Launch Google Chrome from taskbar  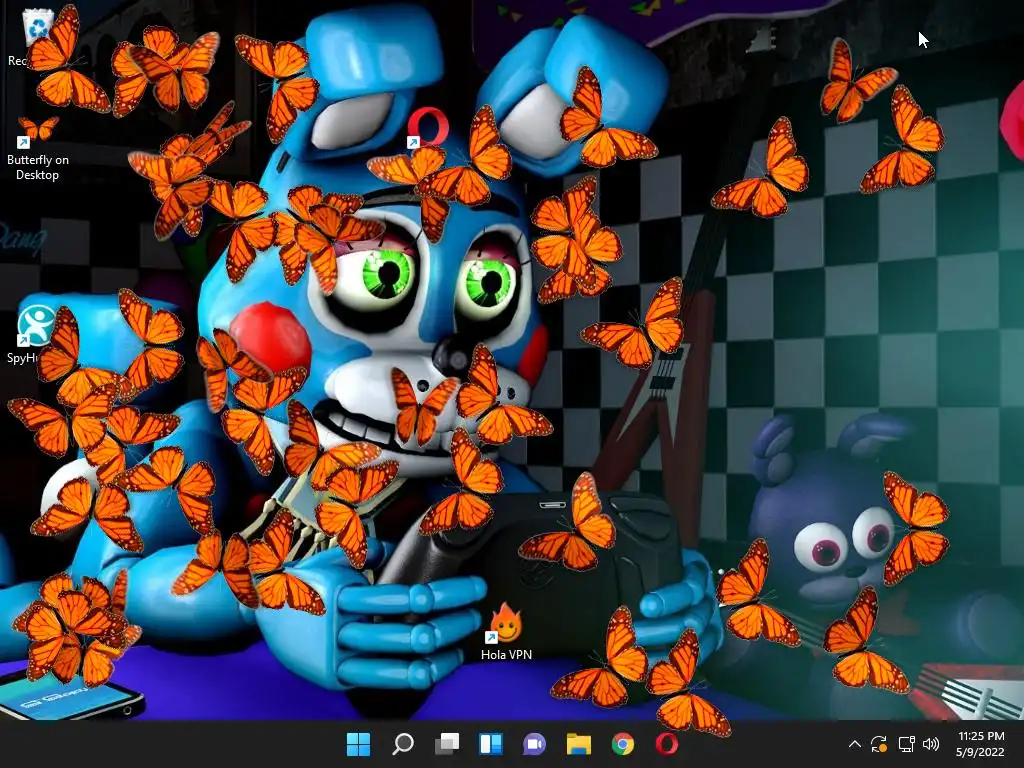click(x=623, y=744)
